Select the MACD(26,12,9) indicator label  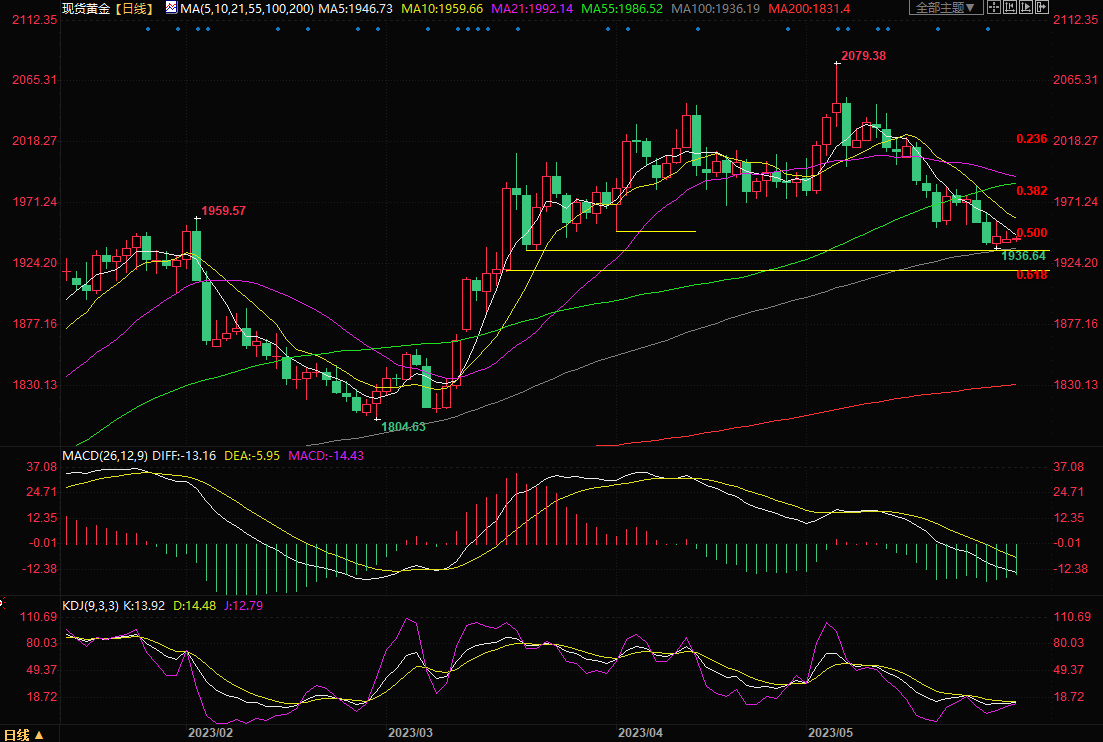click(x=105, y=456)
